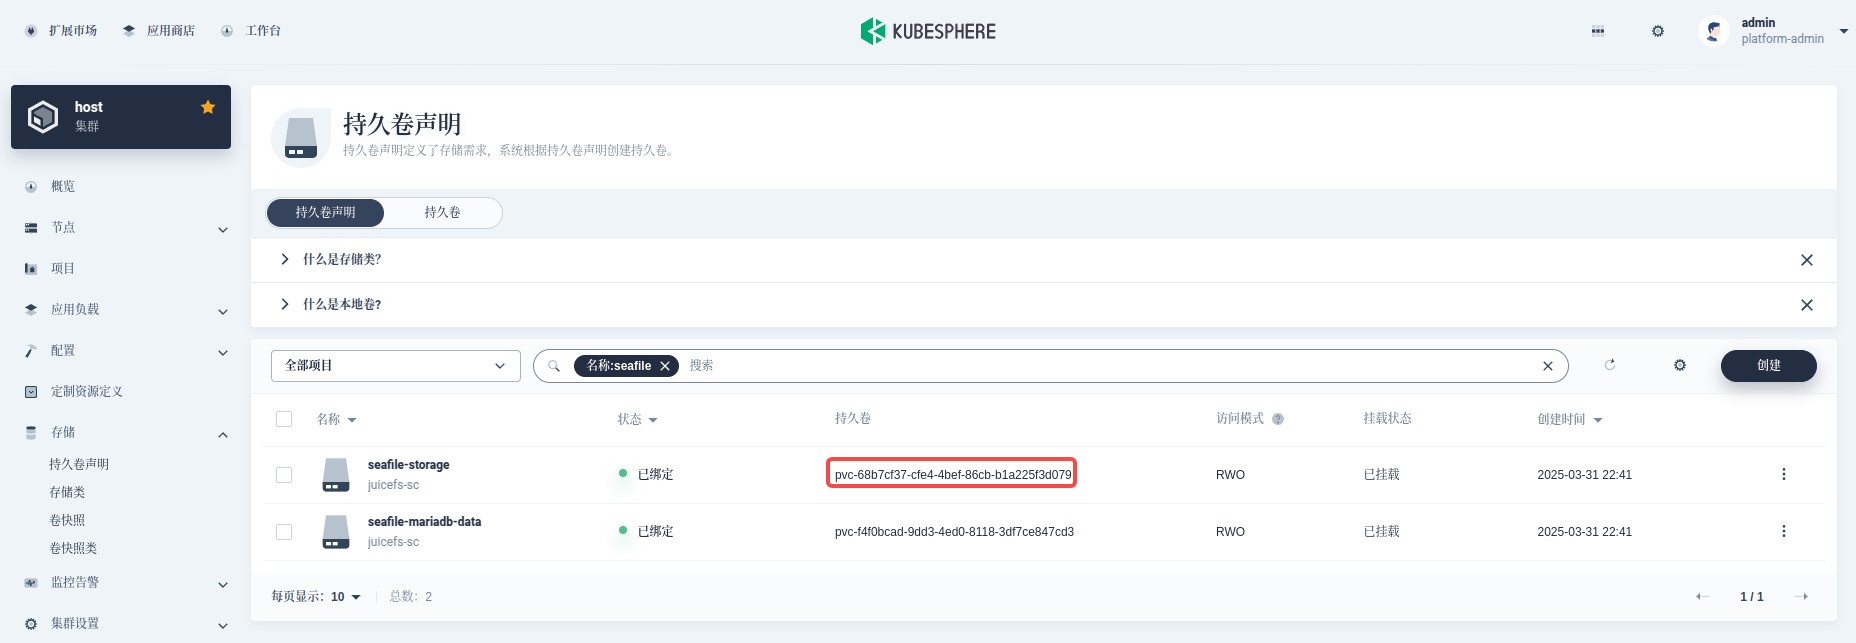The width and height of the screenshot is (1856, 643).
Task: Dismiss the 什么是存储类? tip
Action: [x=1807, y=260]
